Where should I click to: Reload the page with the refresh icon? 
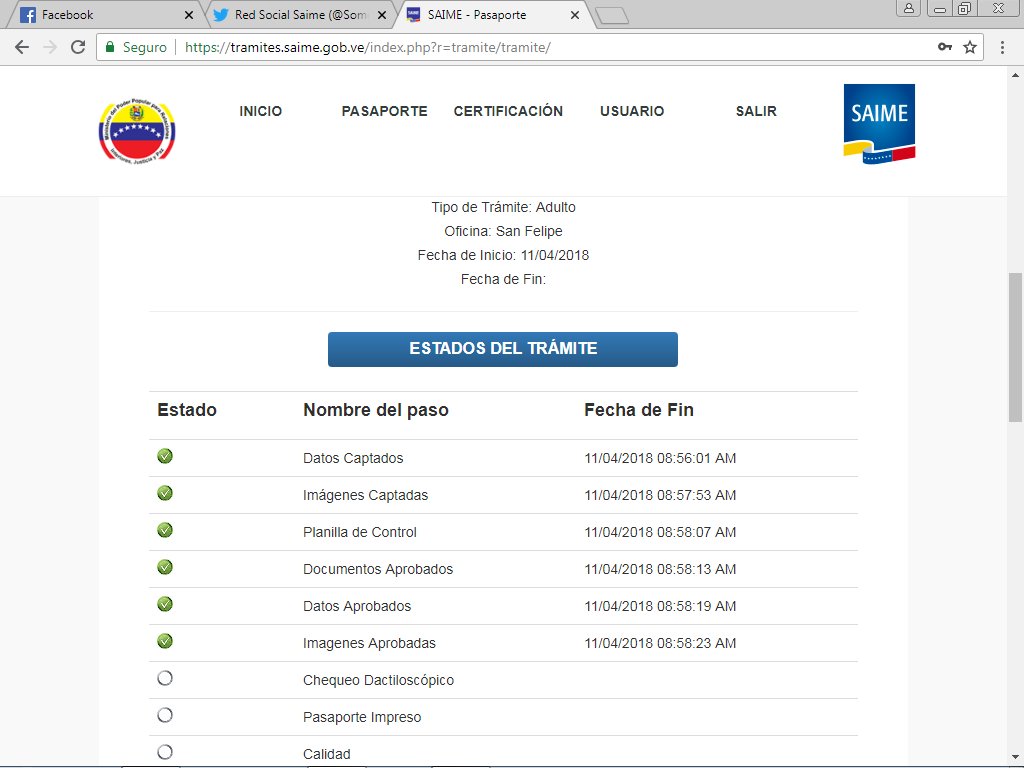pos(78,47)
